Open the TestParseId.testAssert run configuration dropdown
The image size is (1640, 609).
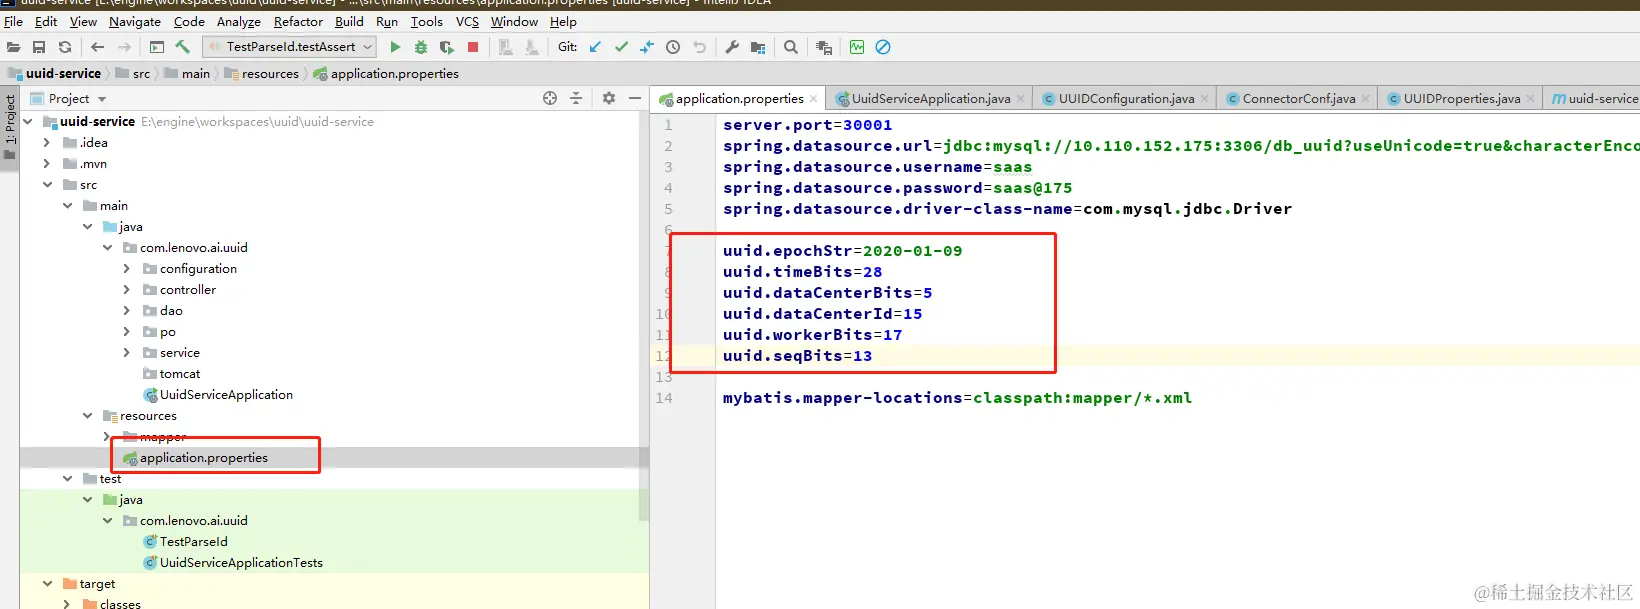[290, 47]
